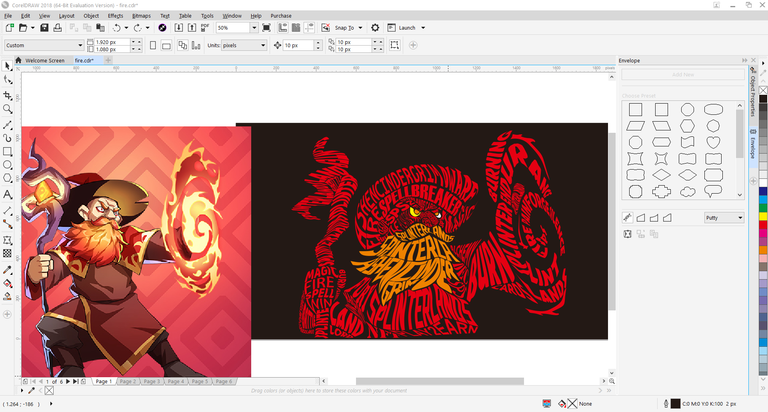The width and height of the screenshot is (768, 412).
Task: Open the Redo history dropdown arrow
Action: coord(147,28)
